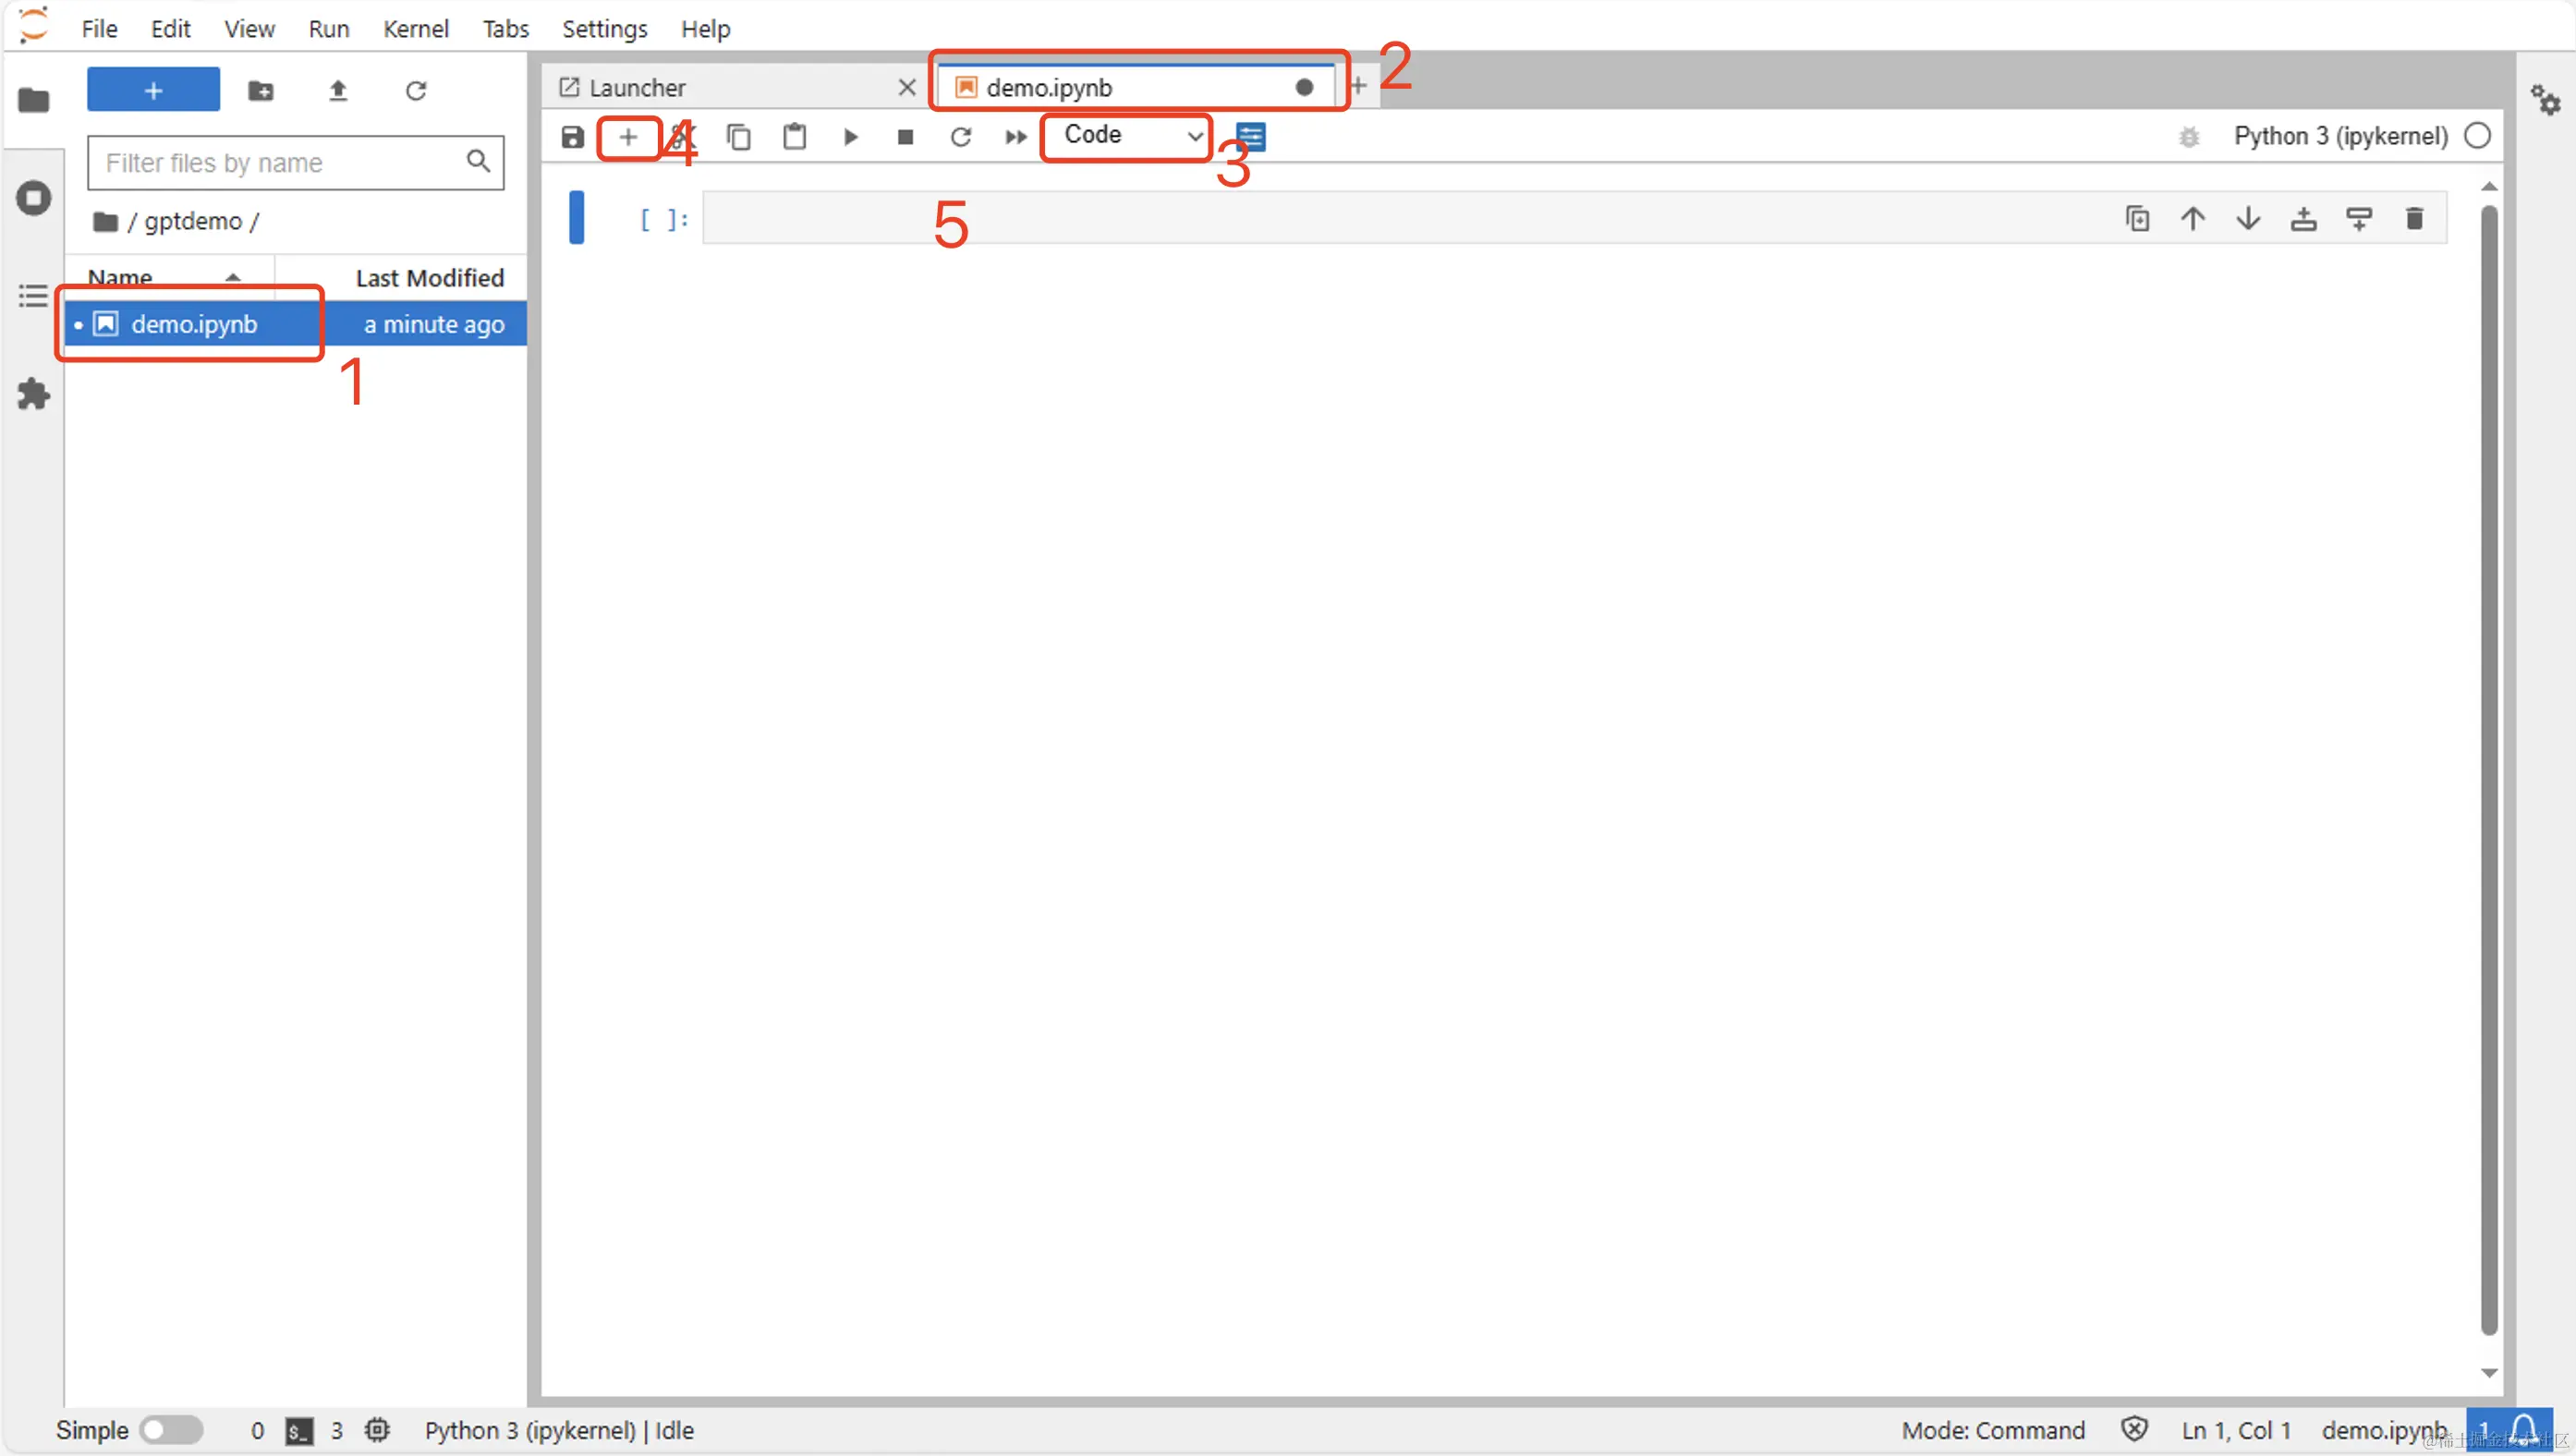Switch kernel via Python 3 (ipykernel) label

(x=2340, y=136)
